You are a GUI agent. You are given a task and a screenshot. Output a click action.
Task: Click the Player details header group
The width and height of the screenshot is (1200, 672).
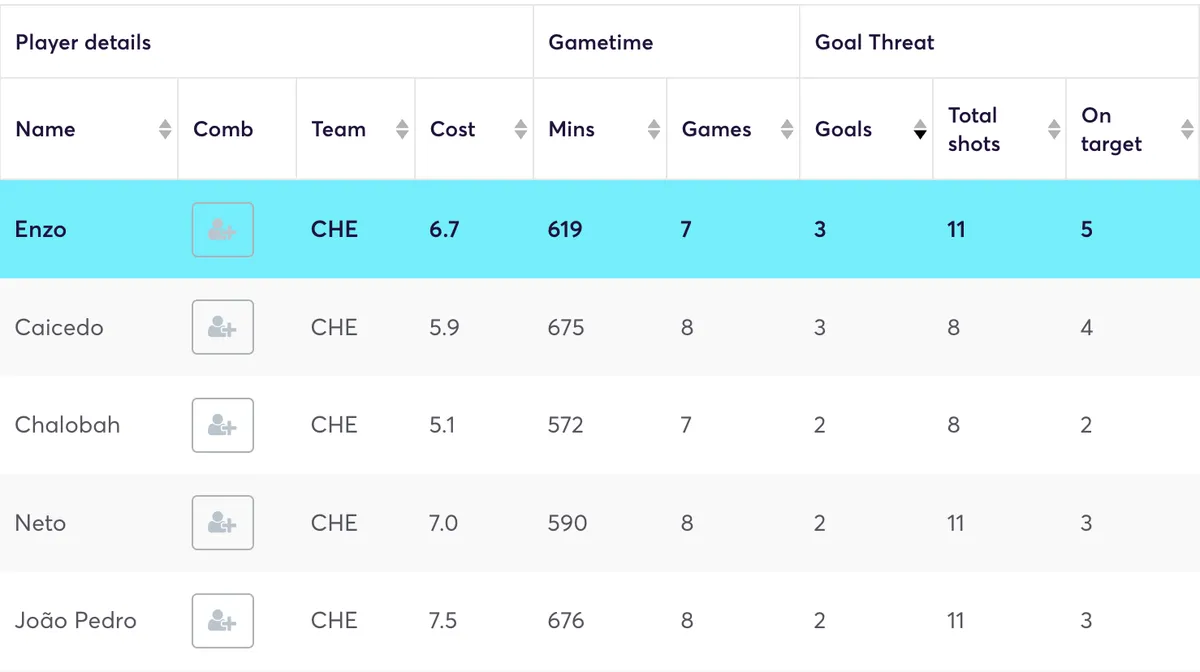pos(84,42)
